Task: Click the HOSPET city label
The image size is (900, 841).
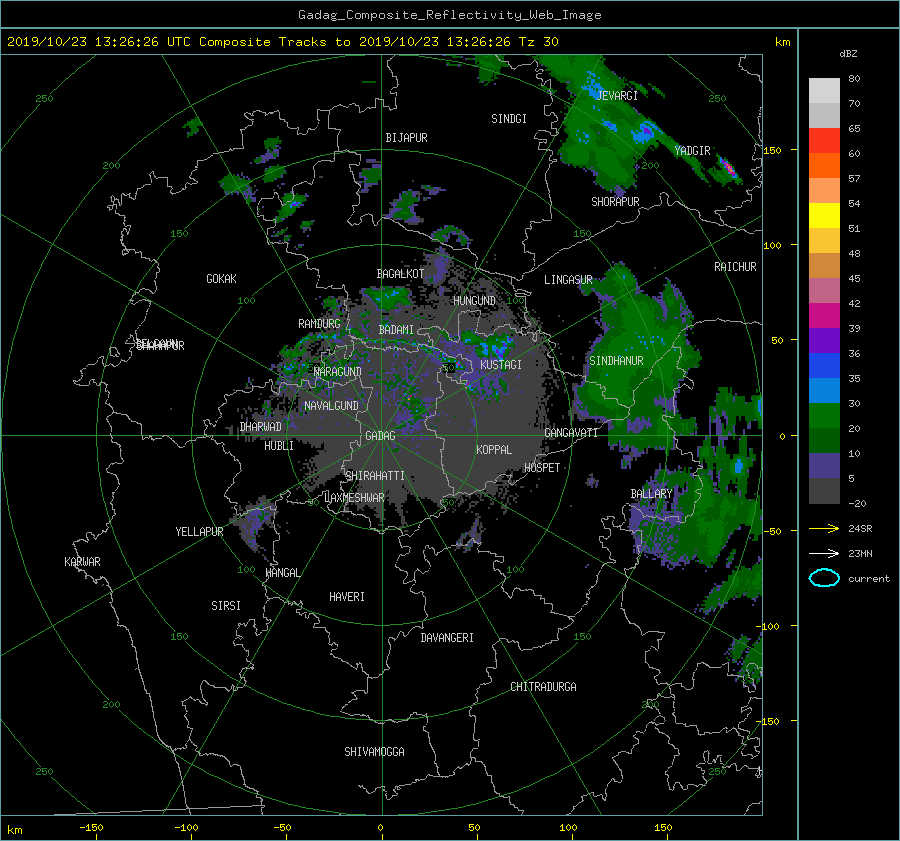Action: pos(542,468)
